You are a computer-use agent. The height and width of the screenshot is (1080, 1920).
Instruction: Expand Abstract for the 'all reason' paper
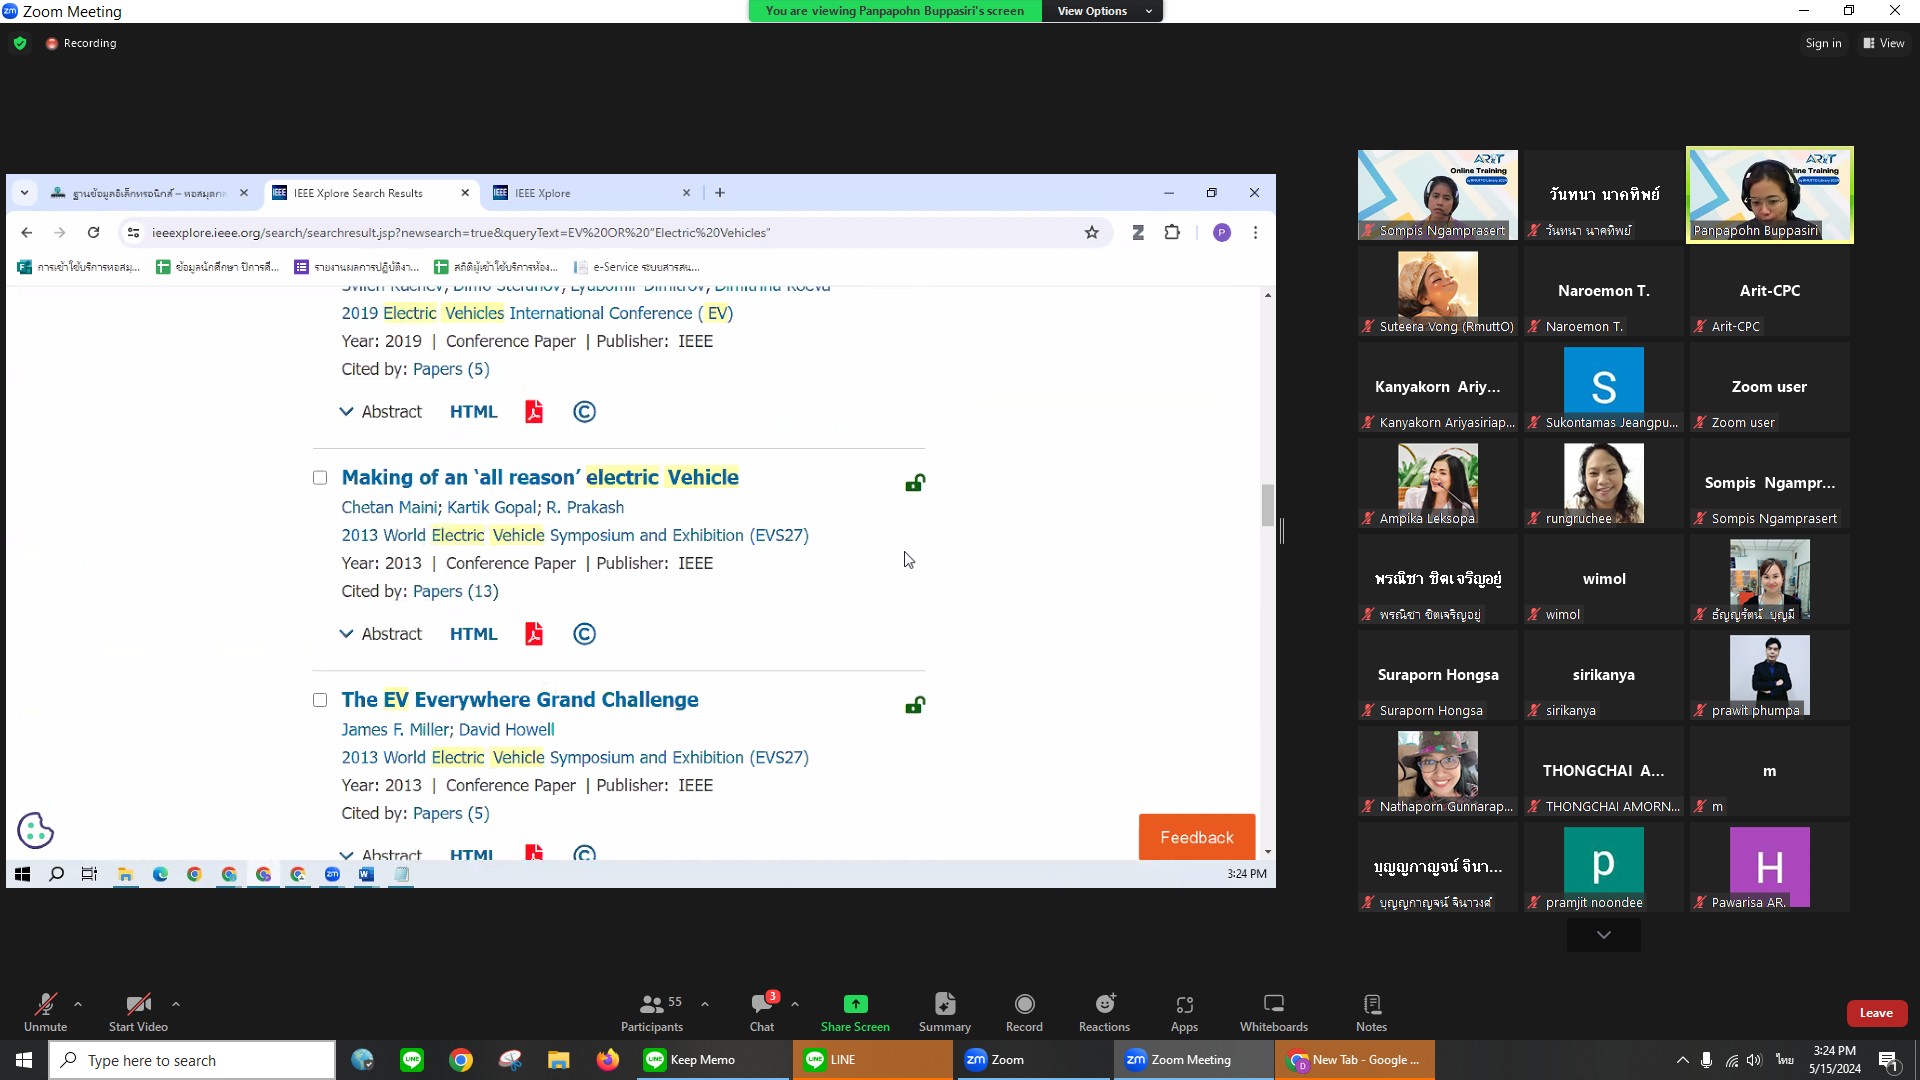click(x=381, y=634)
